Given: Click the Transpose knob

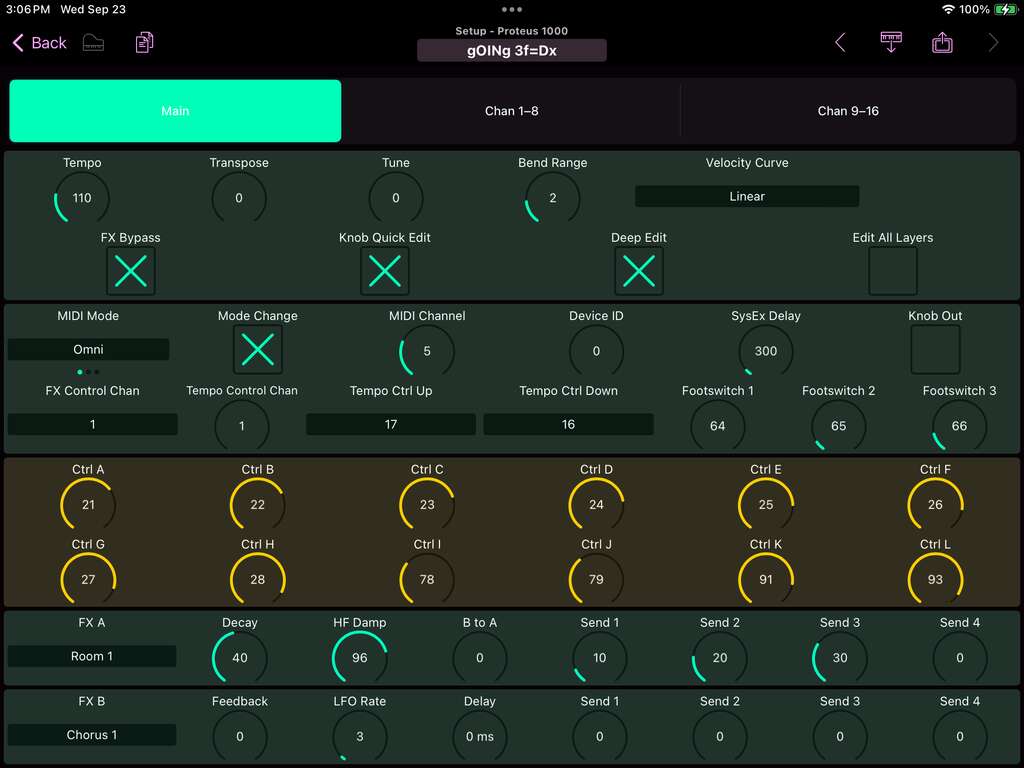Looking at the screenshot, I should [x=239, y=198].
